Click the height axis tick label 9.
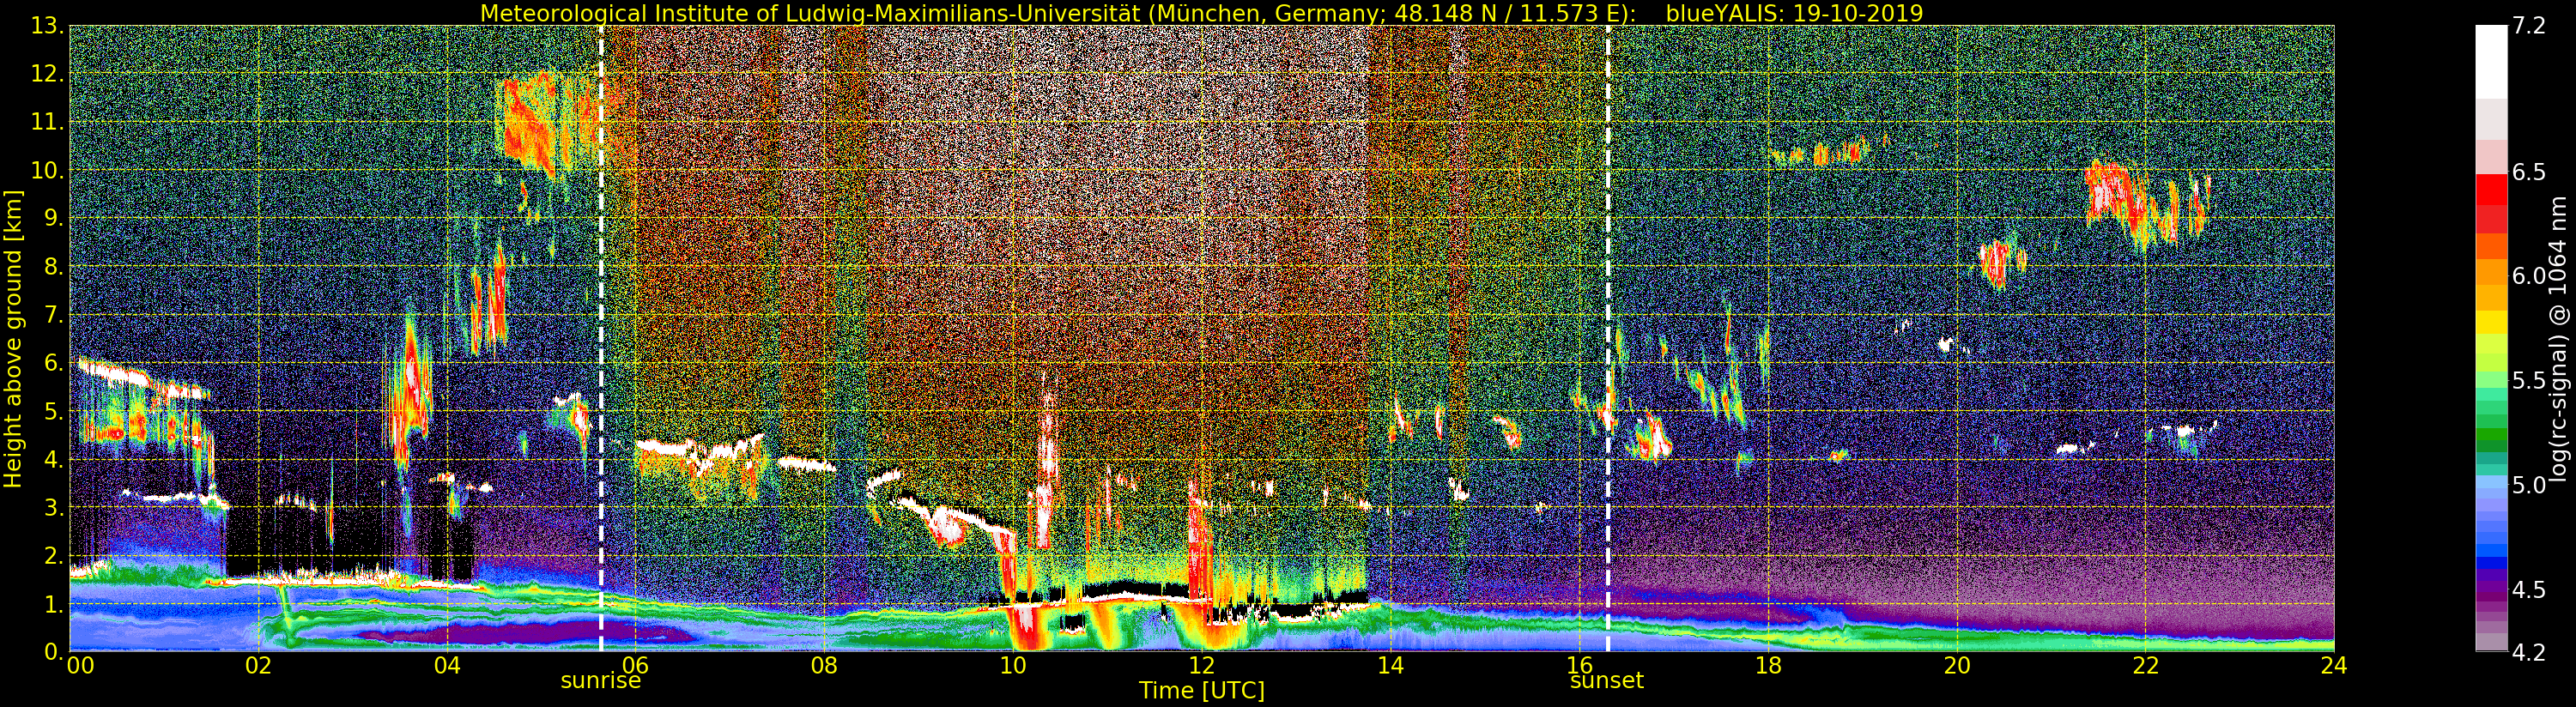 coord(55,219)
